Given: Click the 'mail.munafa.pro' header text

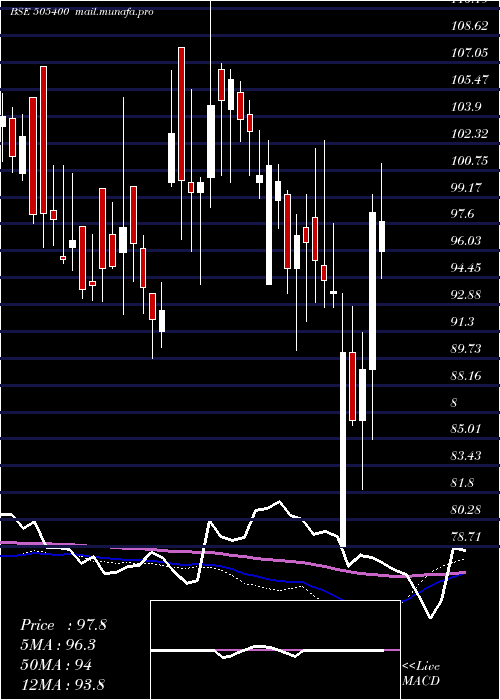Looking at the screenshot, I should coord(115,12).
